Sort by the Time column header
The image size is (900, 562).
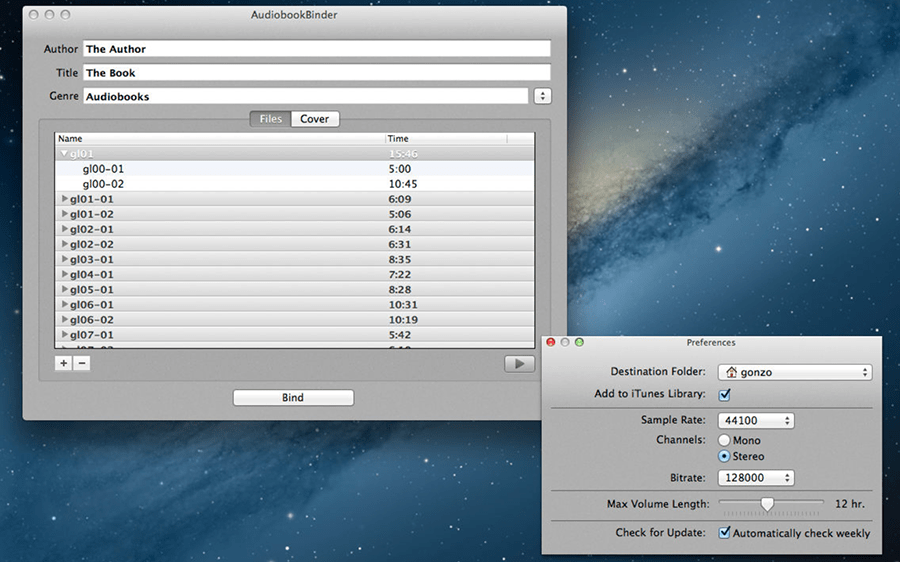tap(446, 138)
